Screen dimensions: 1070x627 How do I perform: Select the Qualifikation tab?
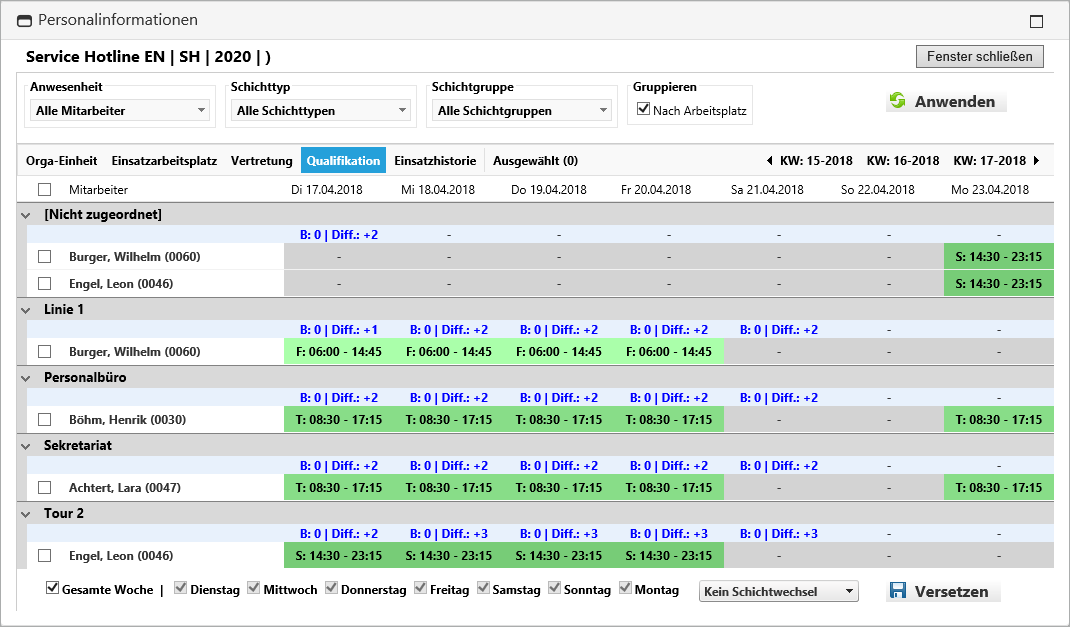coord(343,161)
